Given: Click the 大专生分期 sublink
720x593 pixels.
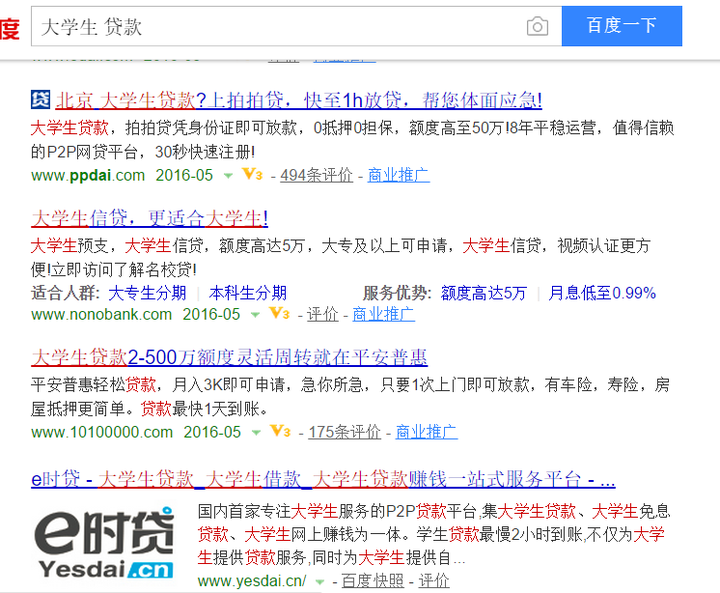Looking at the screenshot, I should pos(147,293).
